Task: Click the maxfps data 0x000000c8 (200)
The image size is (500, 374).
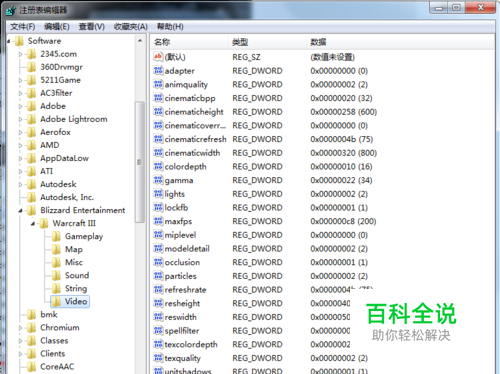Action: point(343,221)
